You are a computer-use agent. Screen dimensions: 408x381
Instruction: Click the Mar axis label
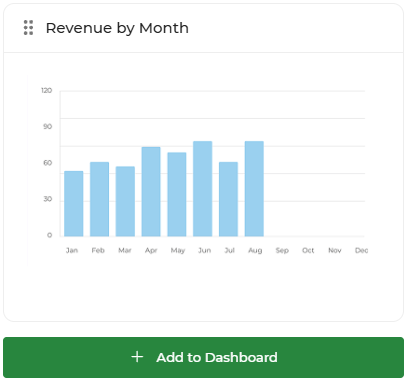point(125,250)
